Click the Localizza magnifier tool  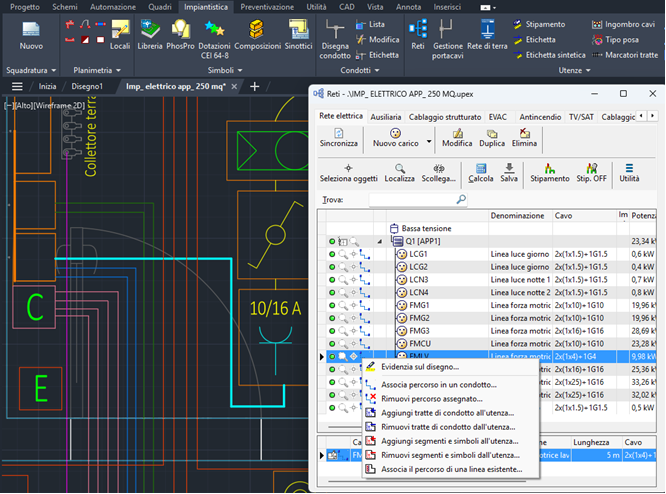[x=399, y=170]
